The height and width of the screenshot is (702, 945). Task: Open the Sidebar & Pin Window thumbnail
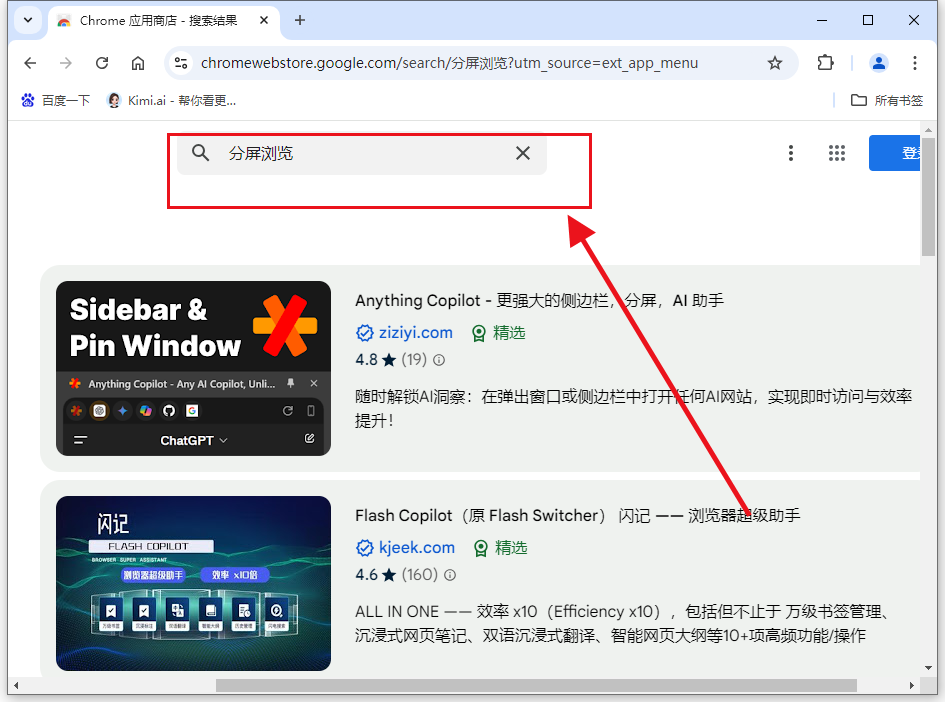(193, 368)
